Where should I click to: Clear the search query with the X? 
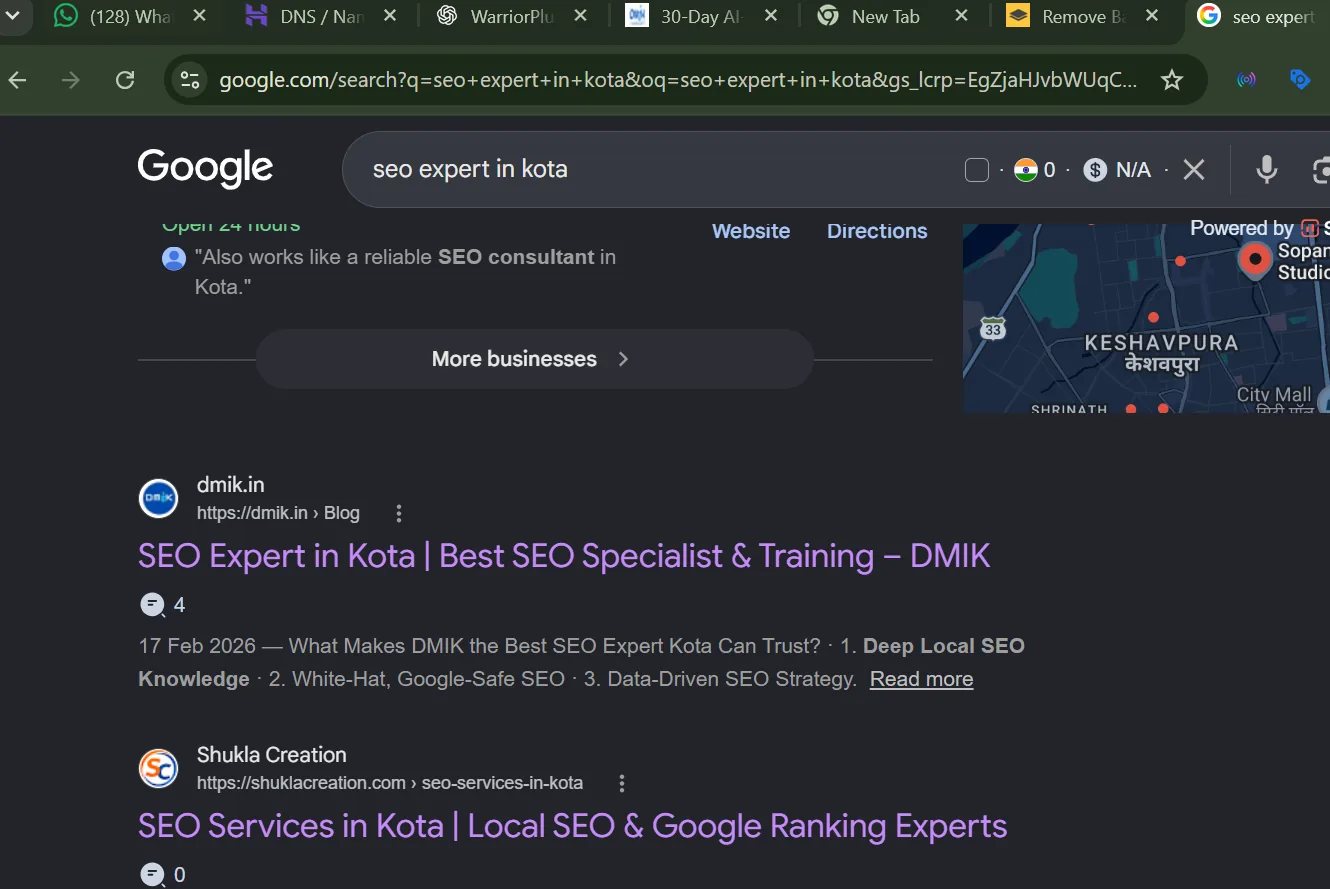click(1194, 170)
